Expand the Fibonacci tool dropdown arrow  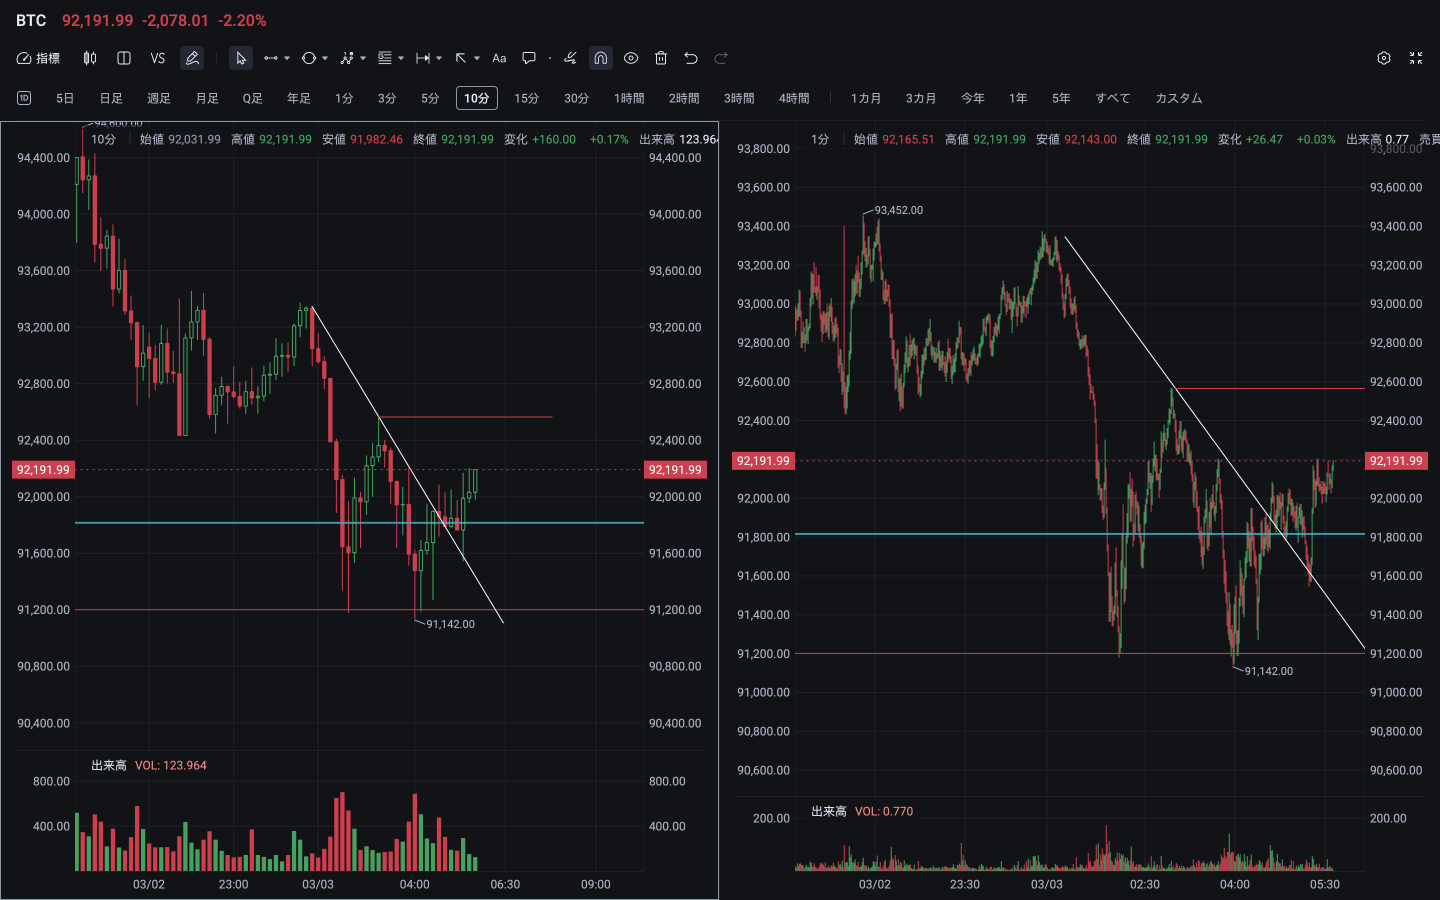pos(401,58)
